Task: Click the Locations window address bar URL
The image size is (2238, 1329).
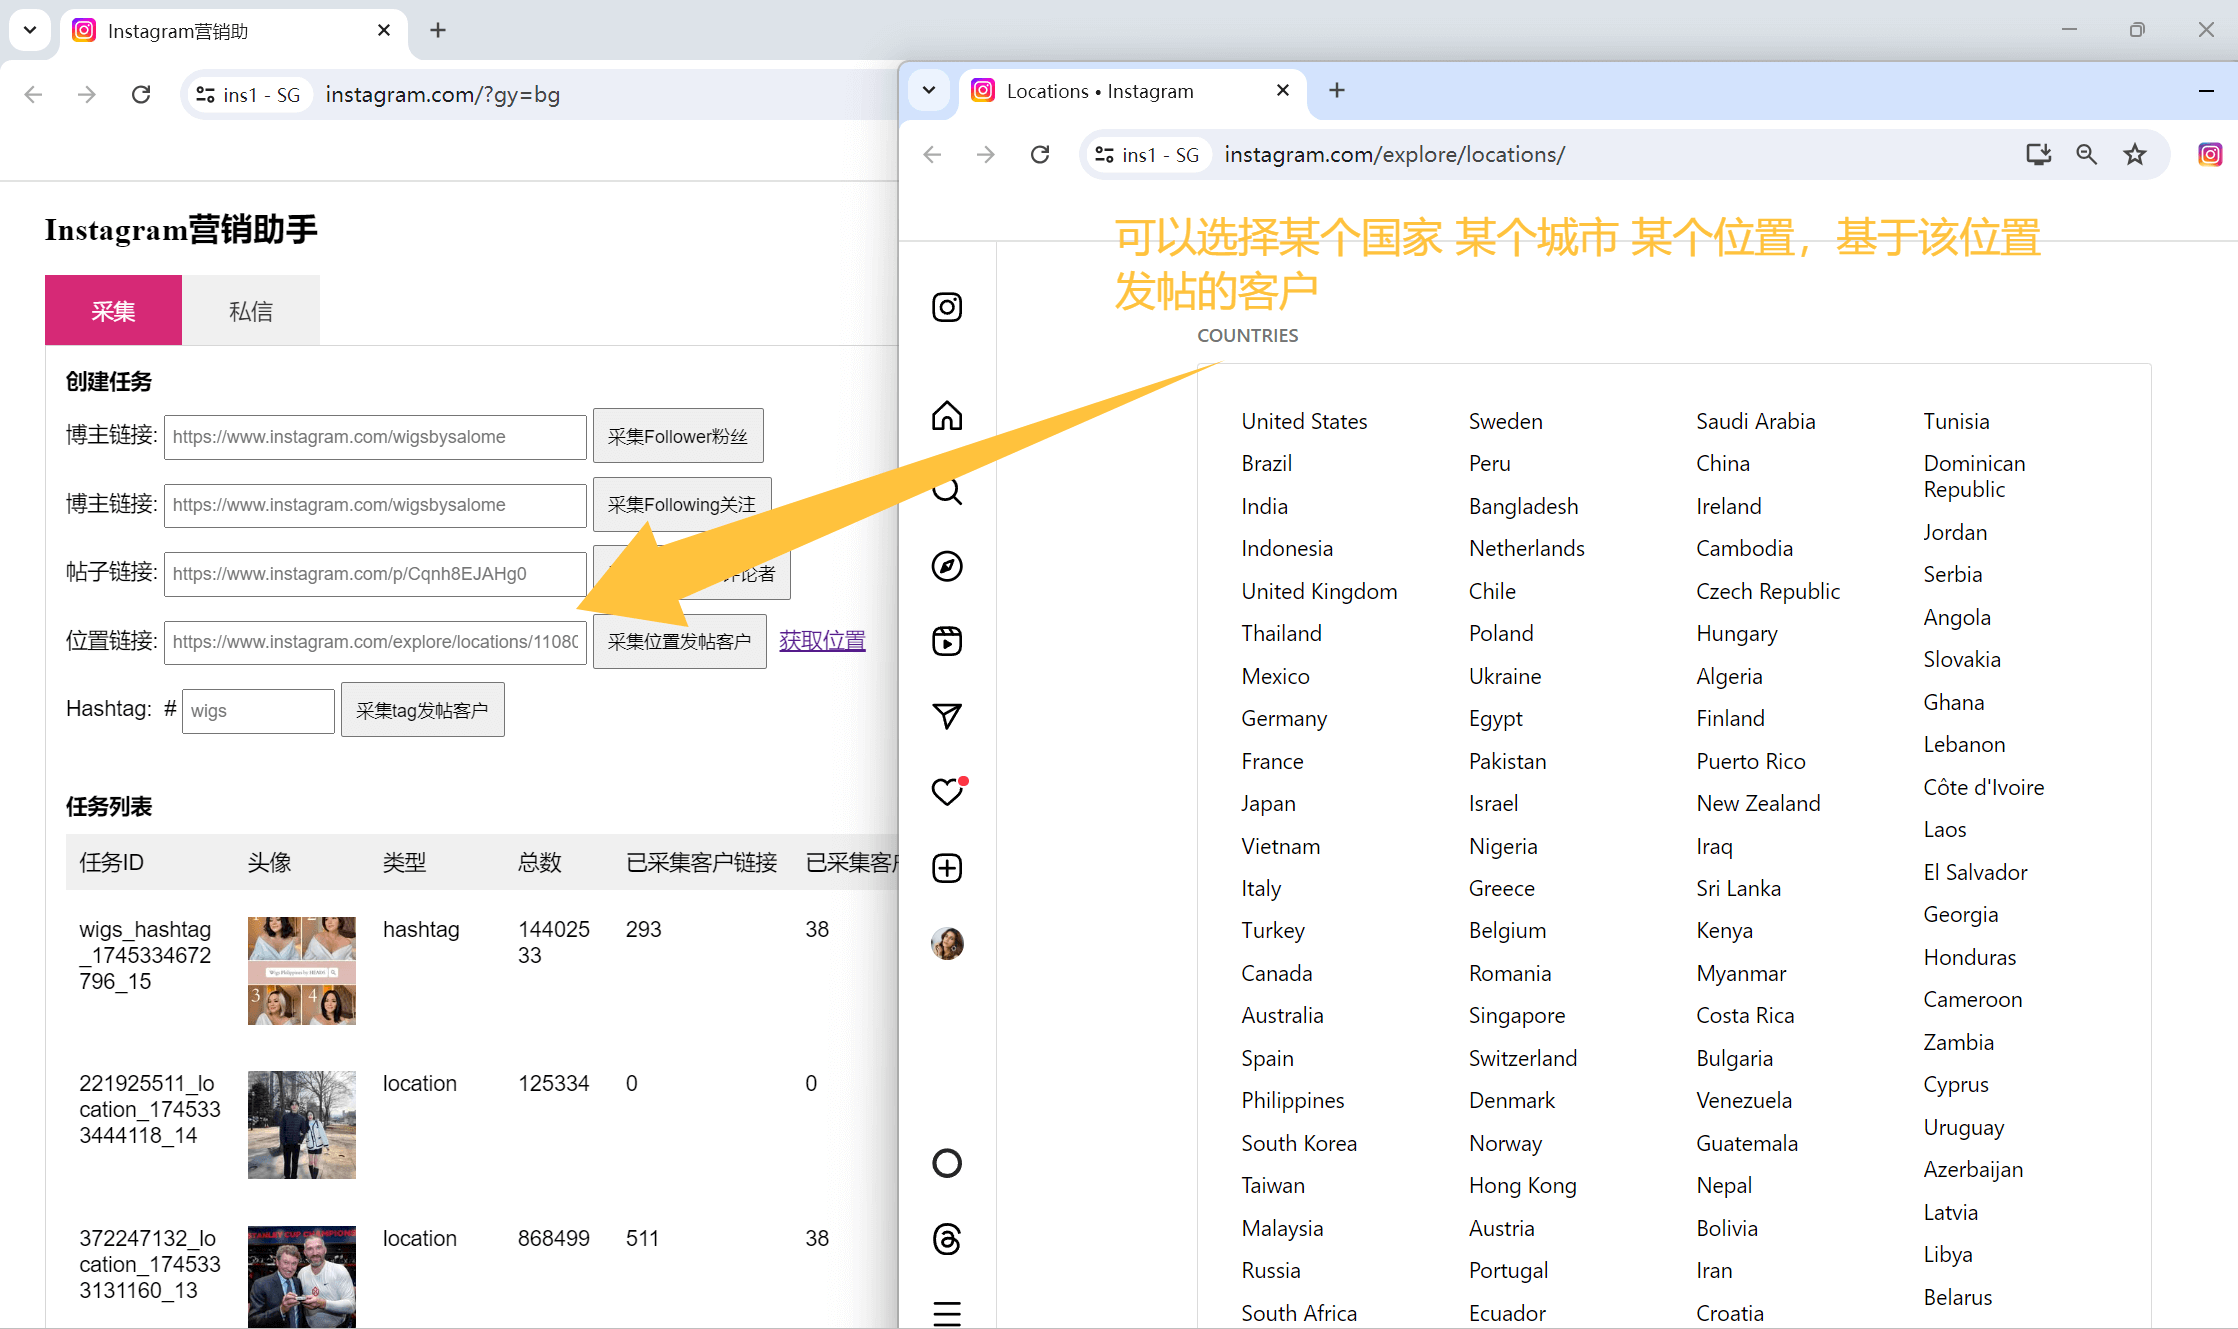Action: coord(1394,155)
